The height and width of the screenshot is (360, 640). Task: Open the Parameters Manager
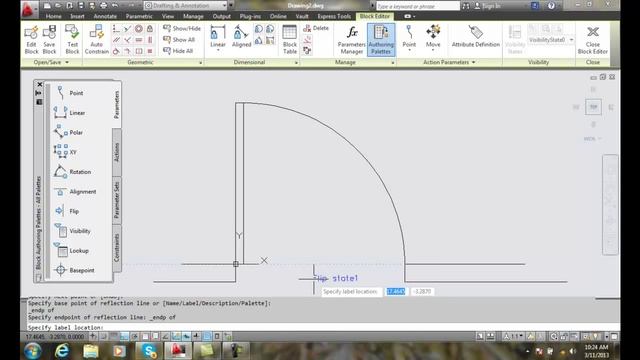[x=351, y=40]
